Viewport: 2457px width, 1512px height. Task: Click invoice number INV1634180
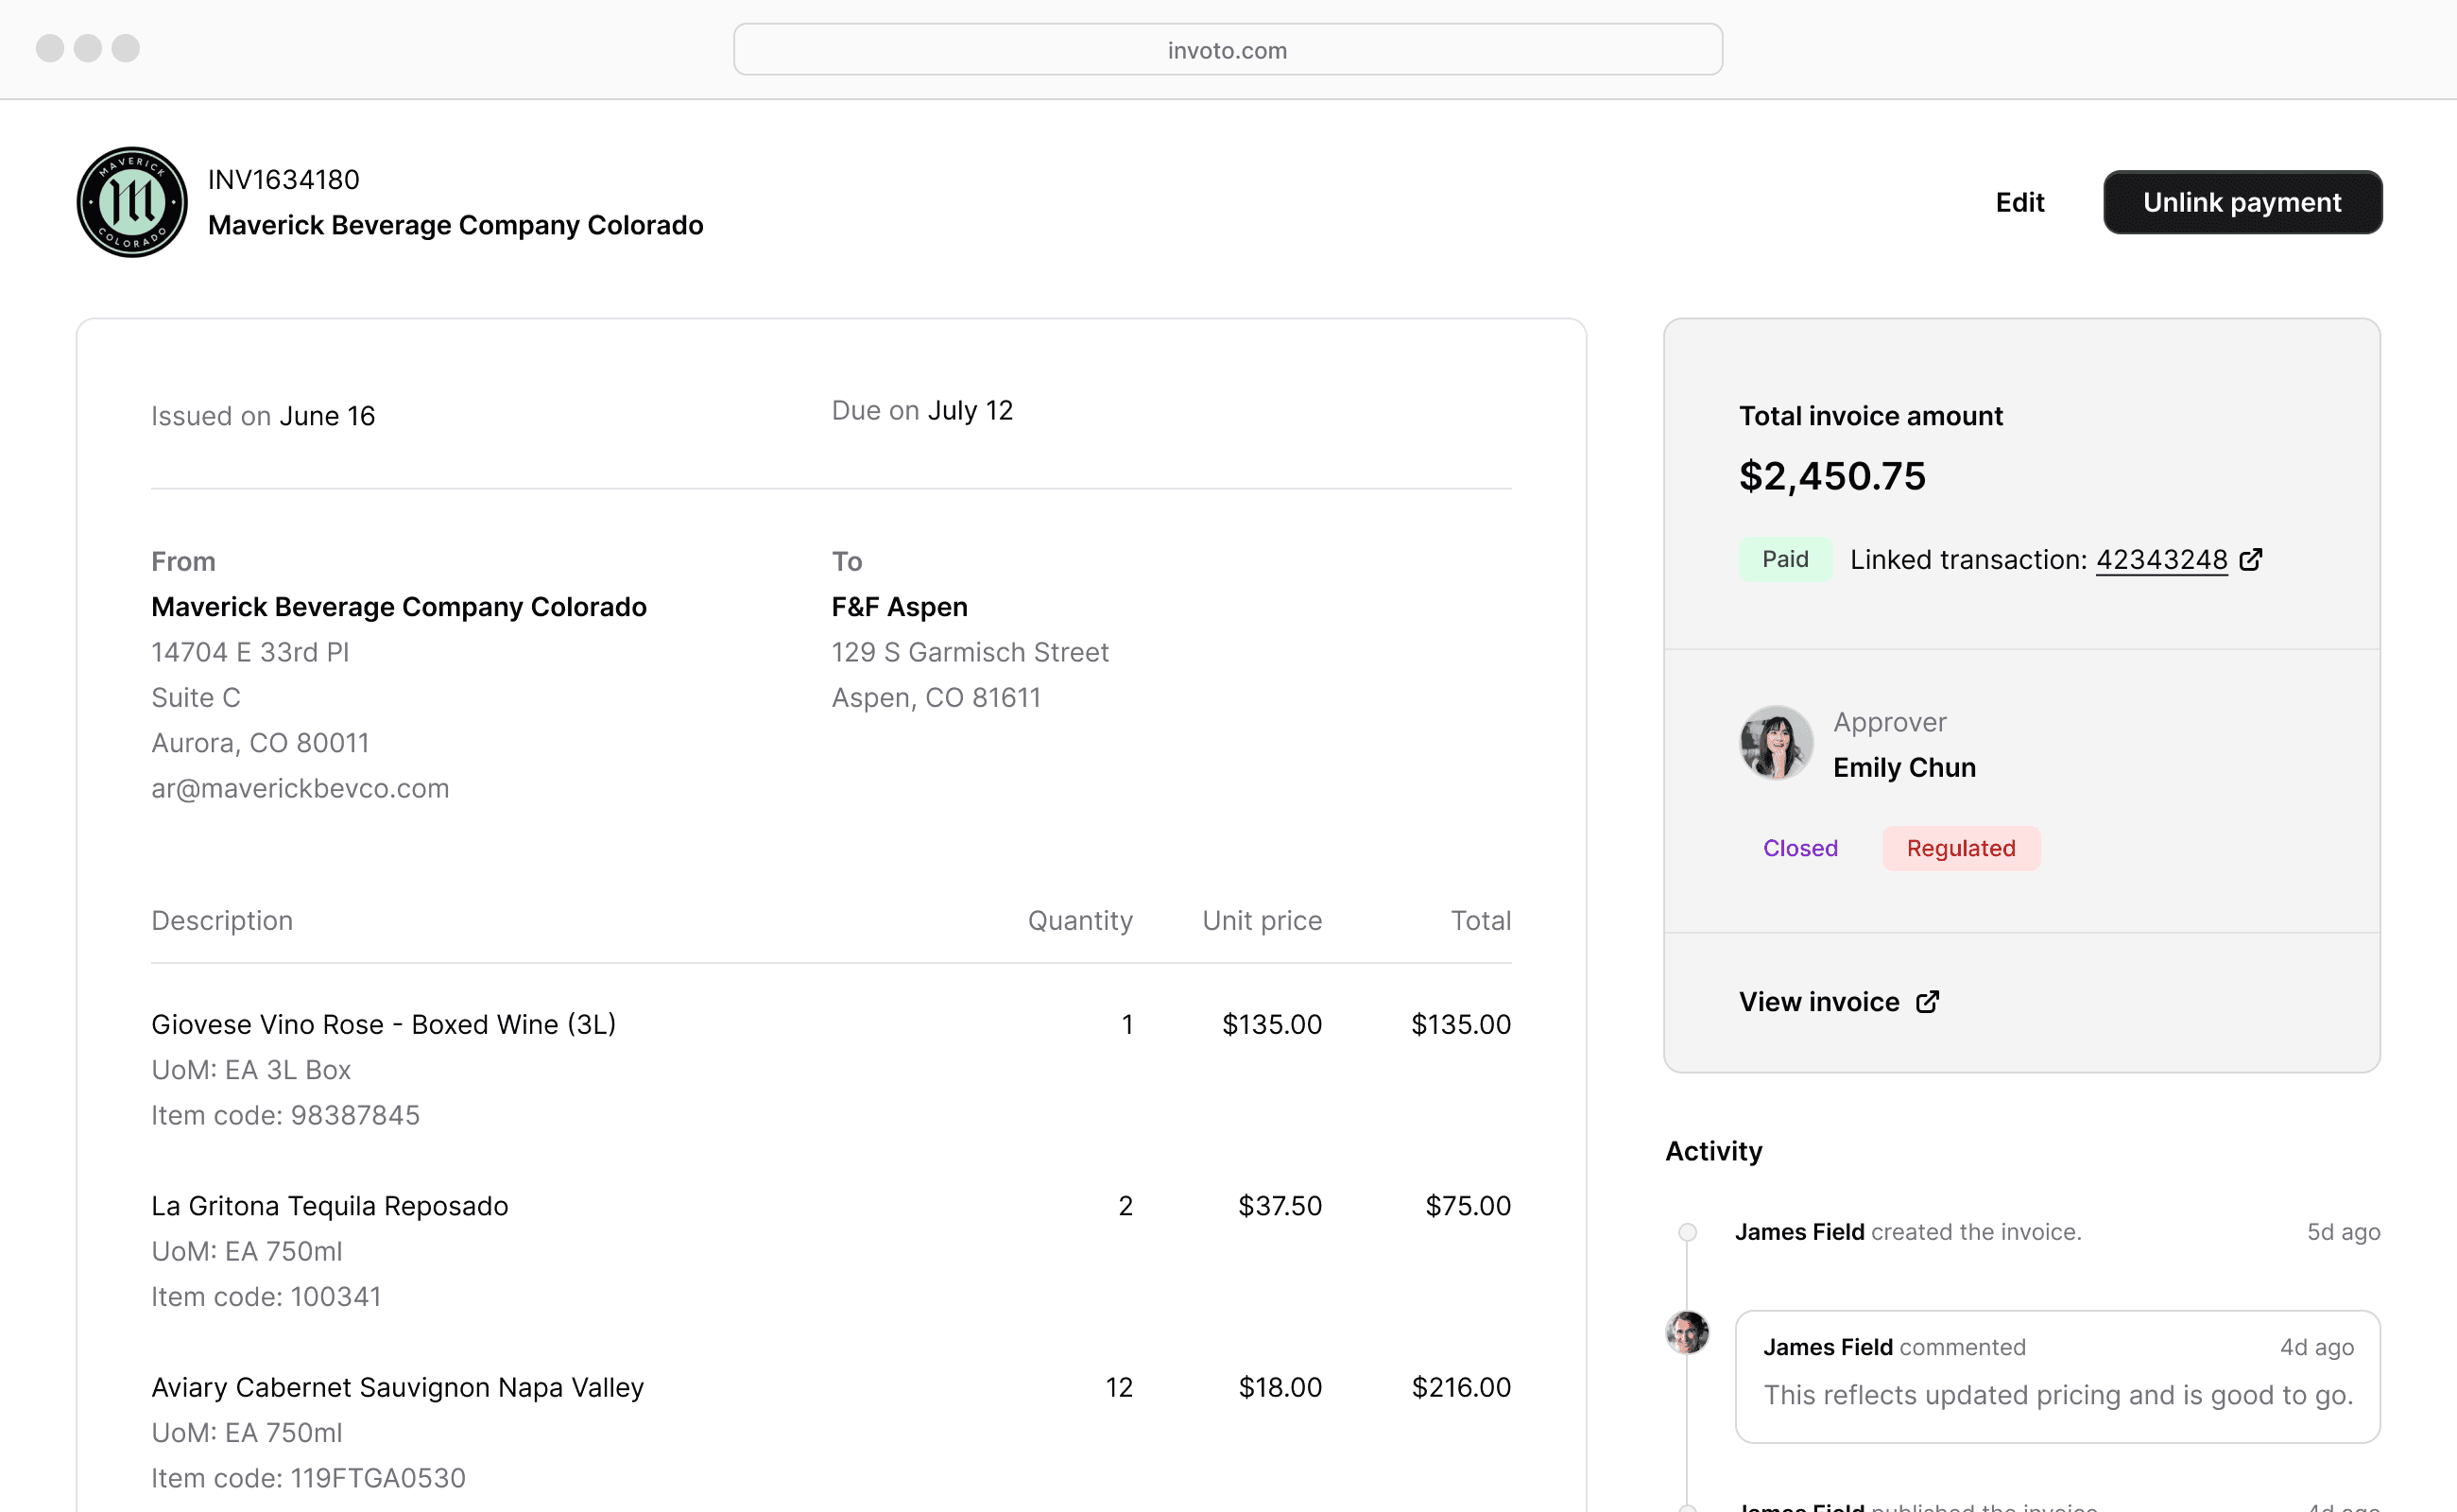(x=284, y=180)
